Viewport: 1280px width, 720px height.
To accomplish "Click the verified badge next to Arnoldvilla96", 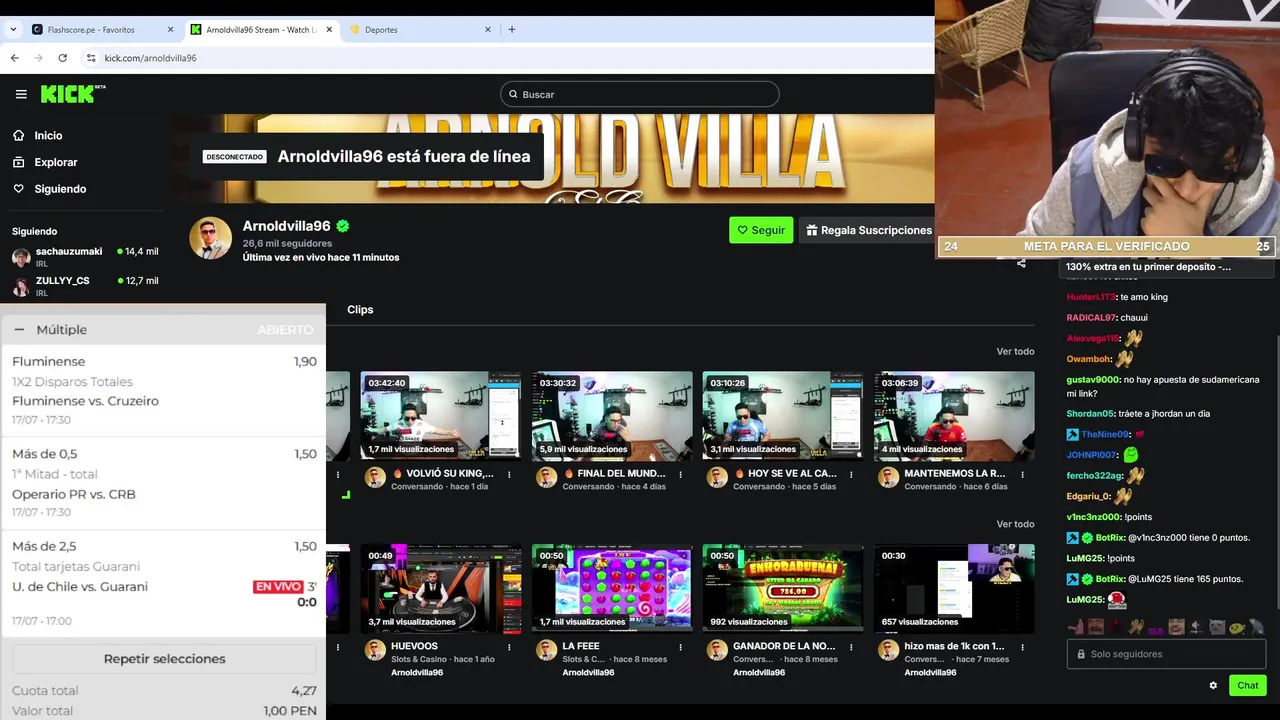I will coord(343,226).
